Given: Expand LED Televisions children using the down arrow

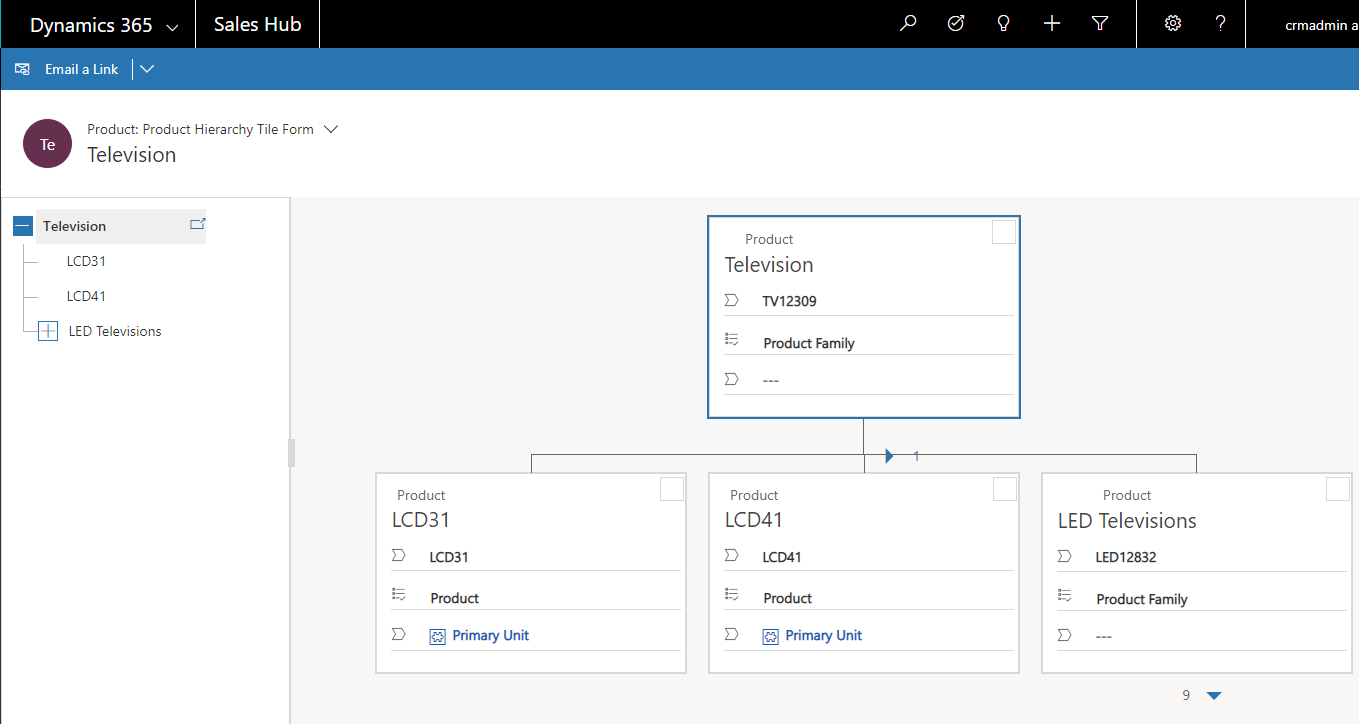Looking at the screenshot, I should [1214, 696].
